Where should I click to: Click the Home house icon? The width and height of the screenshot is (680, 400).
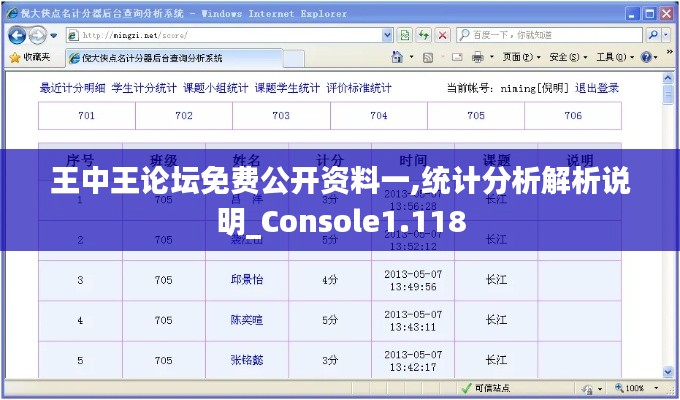click(x=397, y=57)
